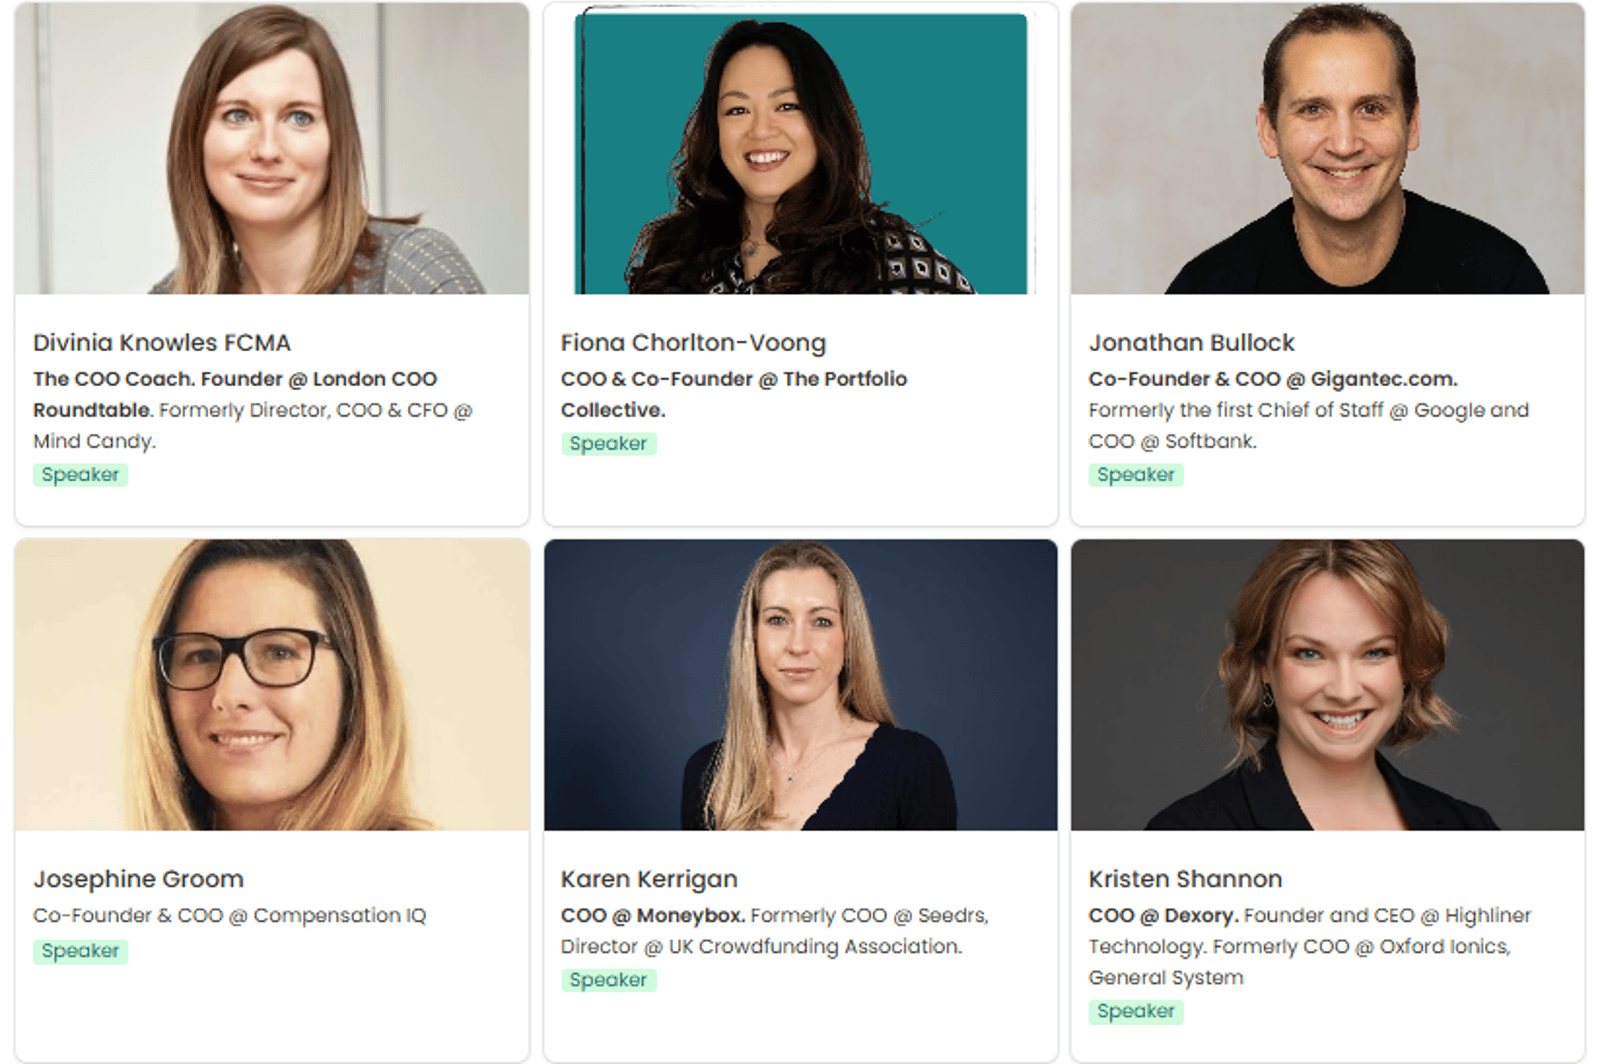
Task: Open Karen Kerrigan's portrait photo
Action: point(800,685)
